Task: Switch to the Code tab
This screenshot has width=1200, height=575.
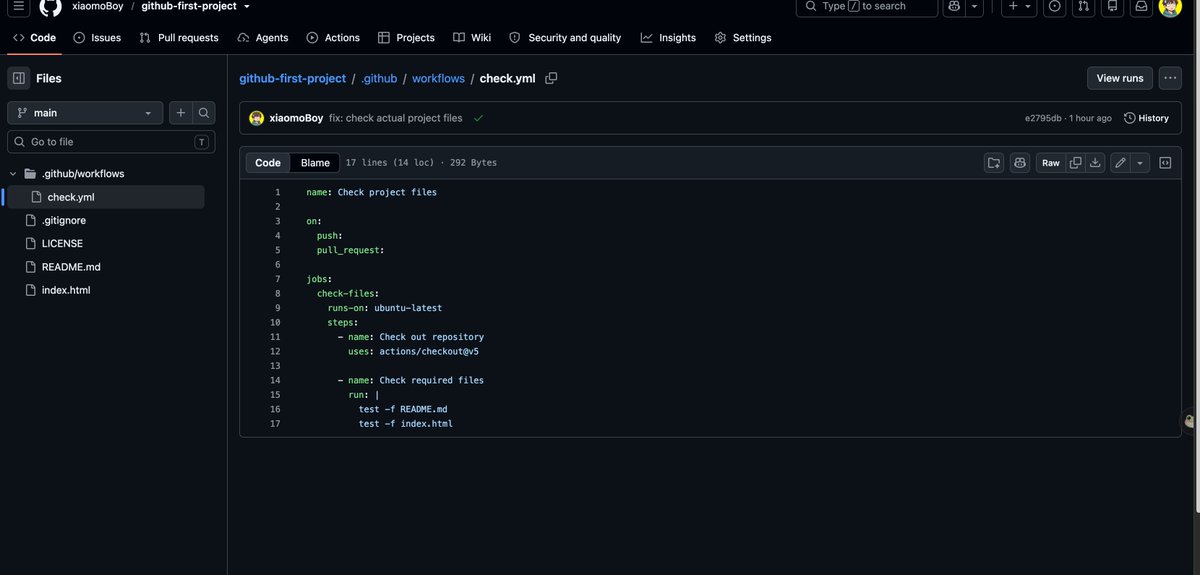Action: pyautogui.click(x=35, y=38)
